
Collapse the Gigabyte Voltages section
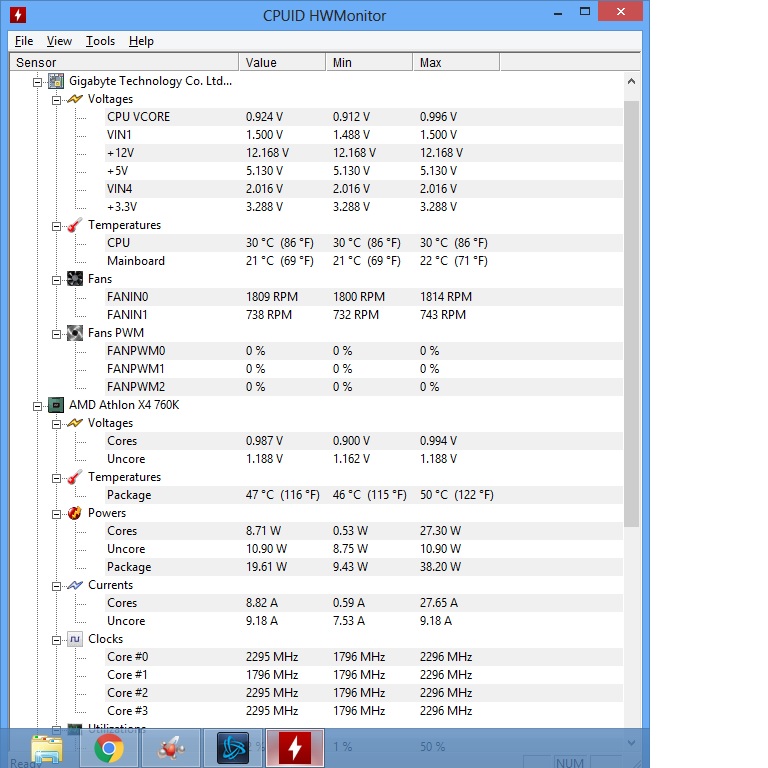(x=56, y=100)
